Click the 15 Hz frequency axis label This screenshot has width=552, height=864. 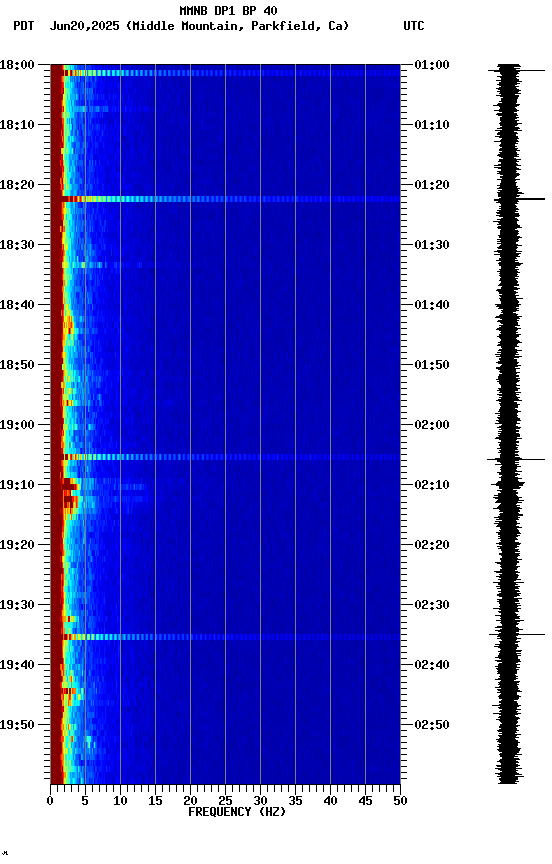[155, 801]
